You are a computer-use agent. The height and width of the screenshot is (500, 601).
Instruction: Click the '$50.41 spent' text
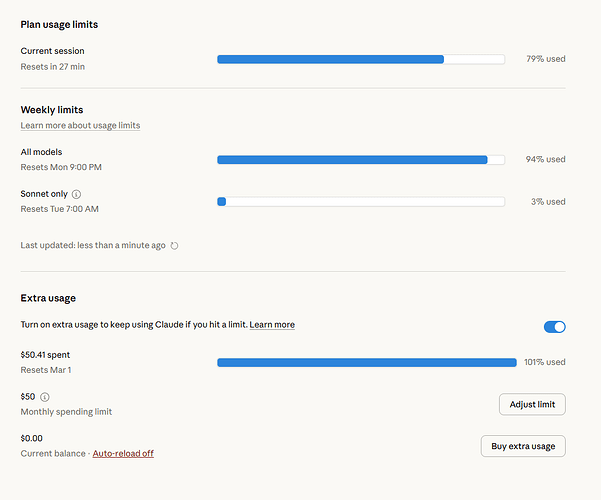(x=45, y=355)
